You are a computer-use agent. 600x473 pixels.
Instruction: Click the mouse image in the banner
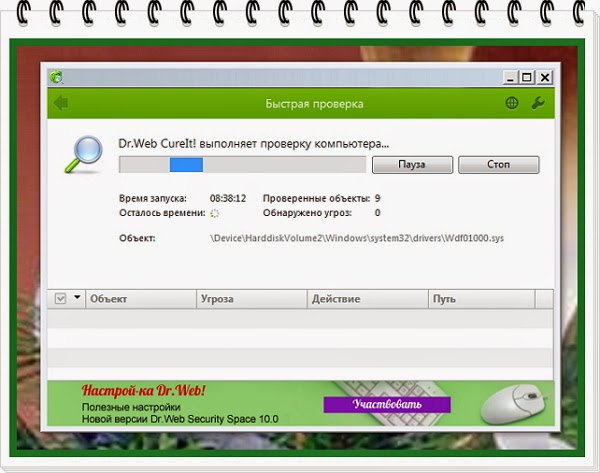[515, 403]
